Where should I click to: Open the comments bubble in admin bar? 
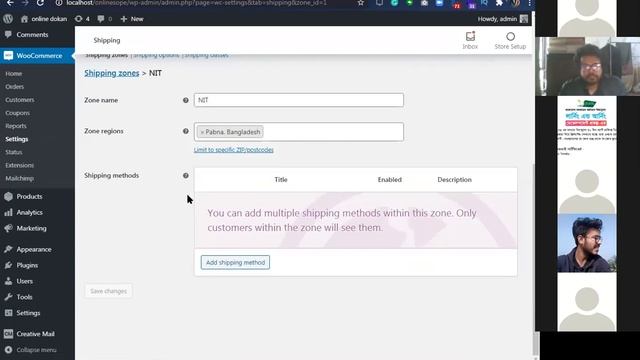pos(101,19)
